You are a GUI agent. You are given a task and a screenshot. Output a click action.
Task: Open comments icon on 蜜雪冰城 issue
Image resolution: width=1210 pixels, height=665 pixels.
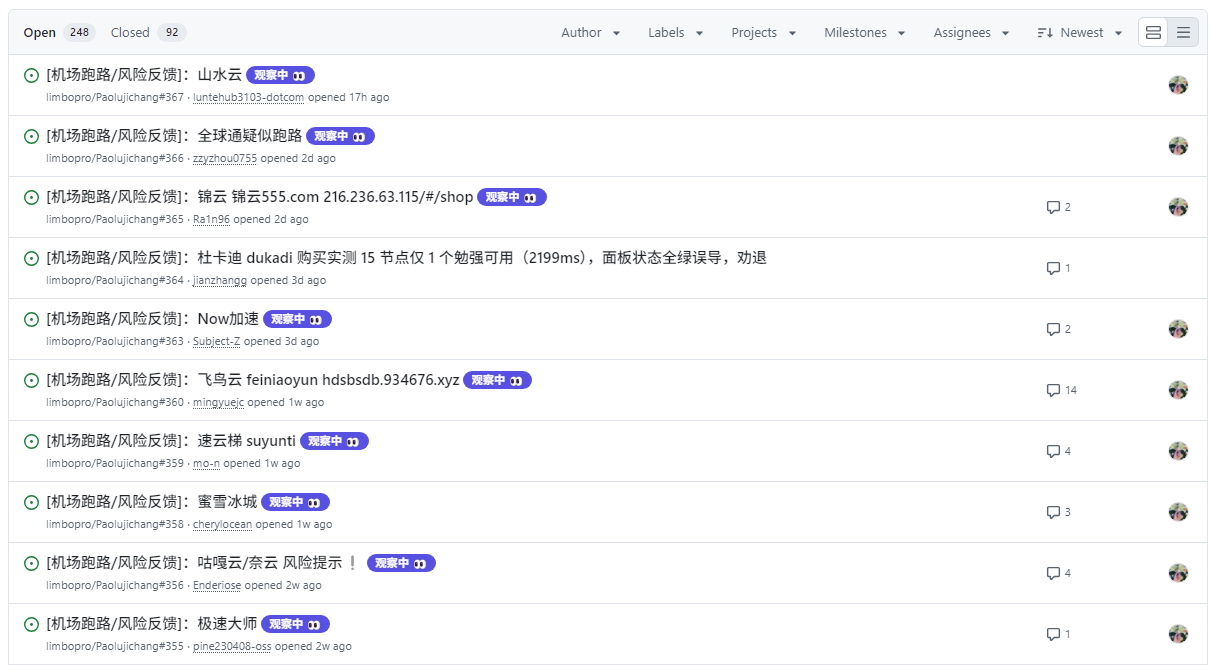[1058, 512]
